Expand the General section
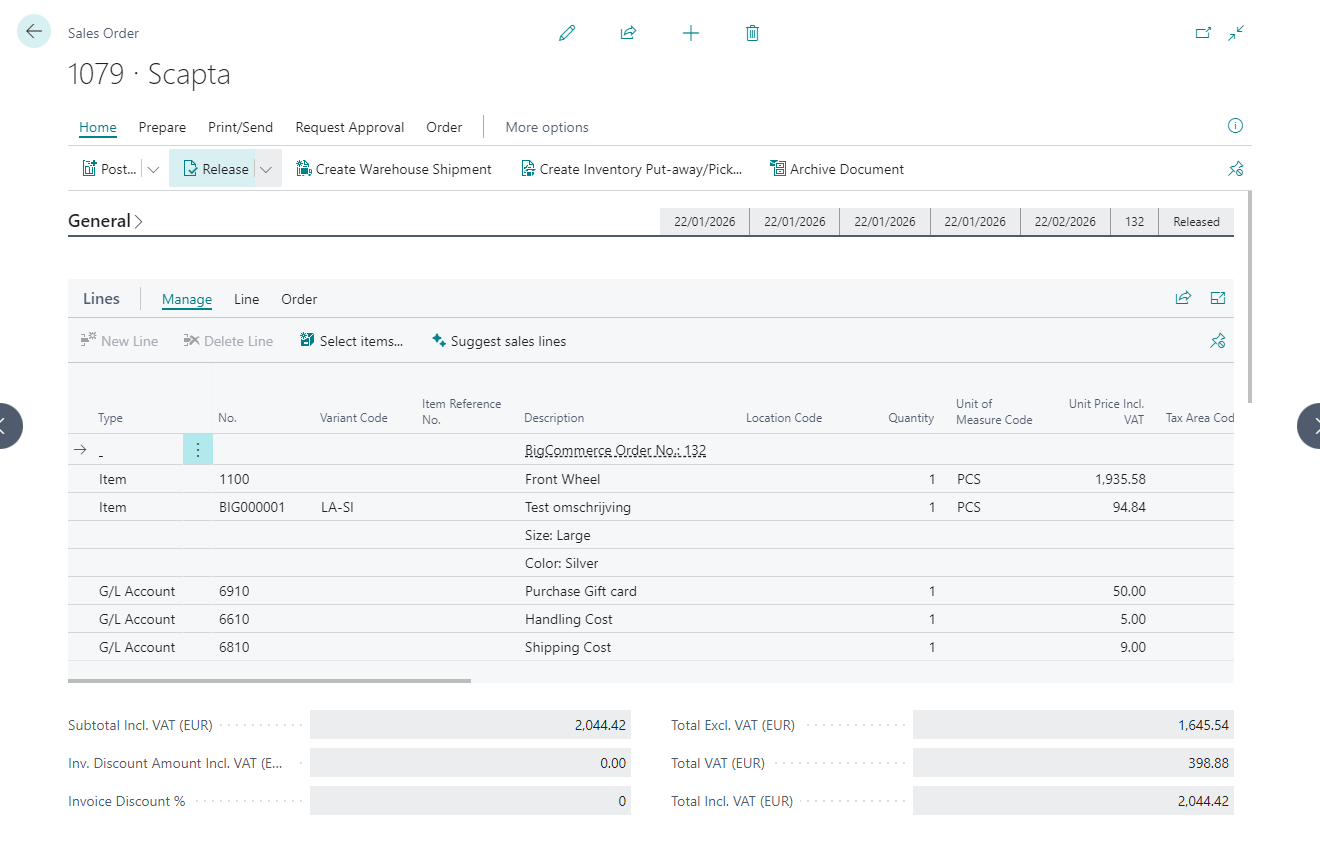 pyautogui.click(x=105, y=221)
